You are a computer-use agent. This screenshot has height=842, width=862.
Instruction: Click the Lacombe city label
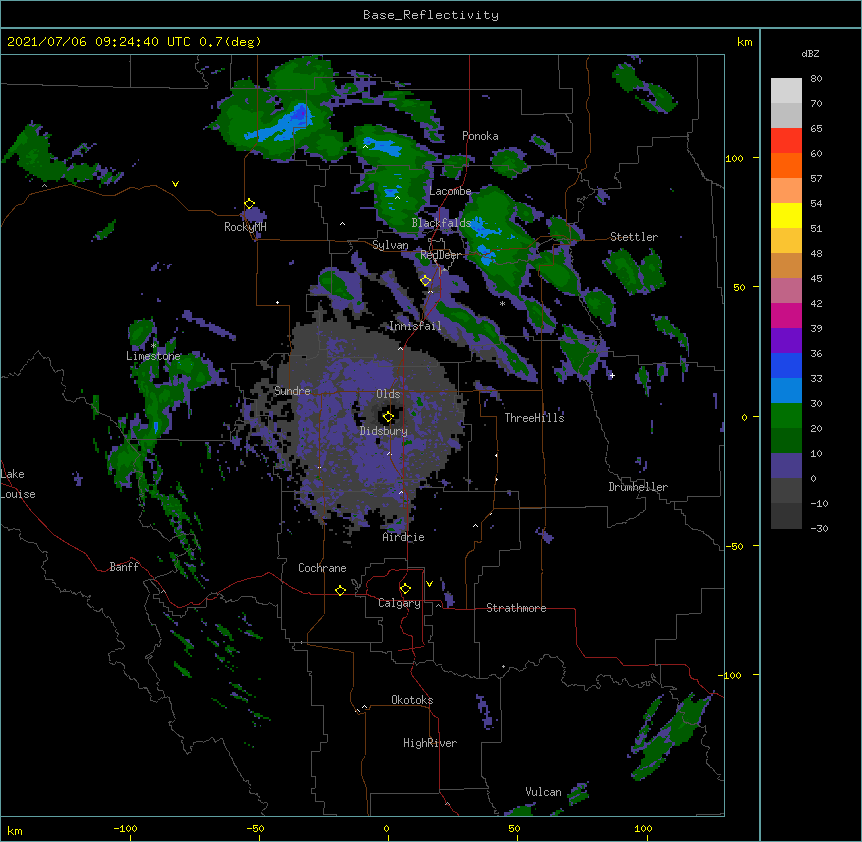point(450,191)
